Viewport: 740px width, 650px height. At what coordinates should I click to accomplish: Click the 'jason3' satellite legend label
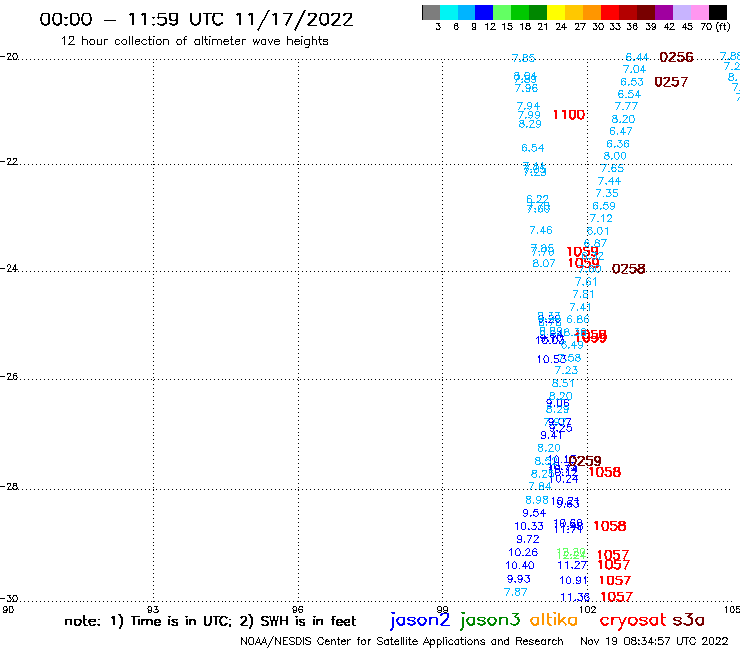coord(490,620)
